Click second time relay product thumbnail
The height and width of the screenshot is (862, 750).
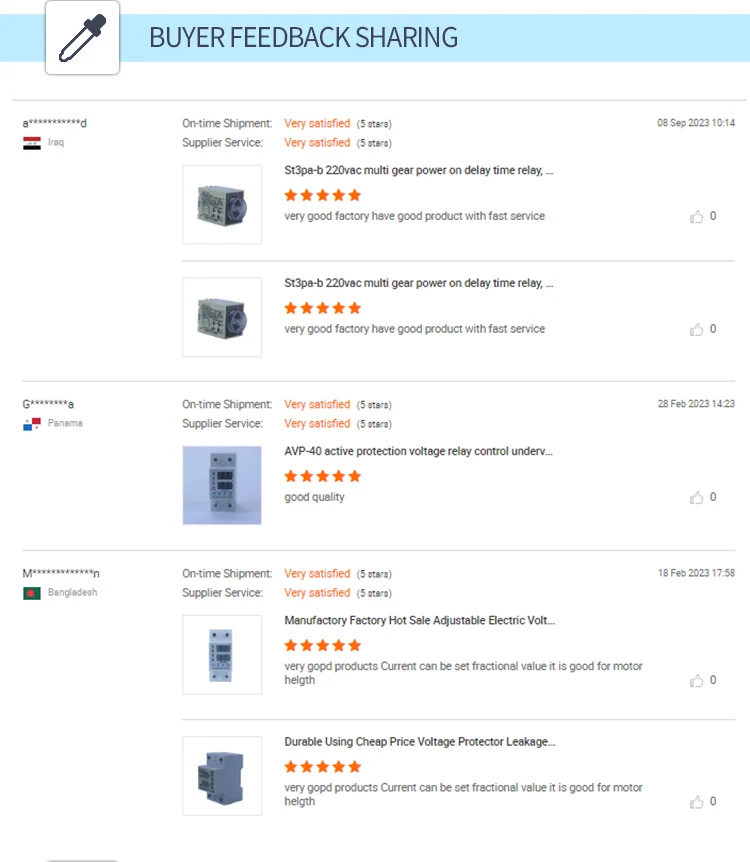[222, 317]
